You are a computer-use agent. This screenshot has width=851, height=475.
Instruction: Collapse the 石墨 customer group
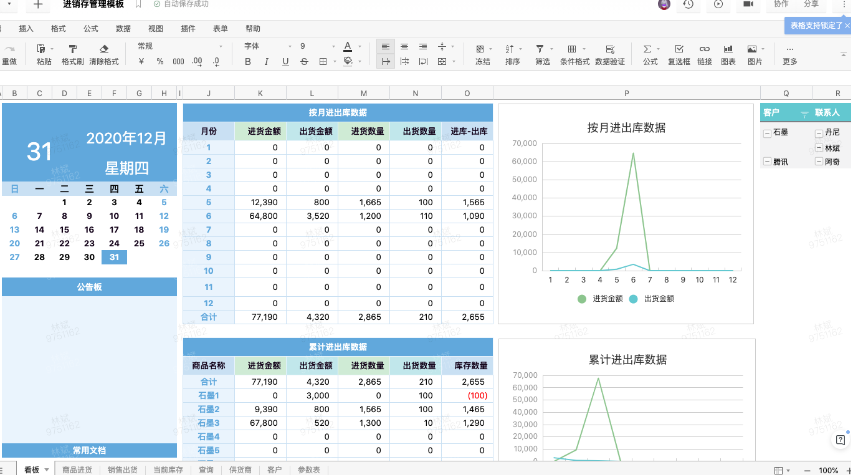pyautogui.click(x=767, y=133)
